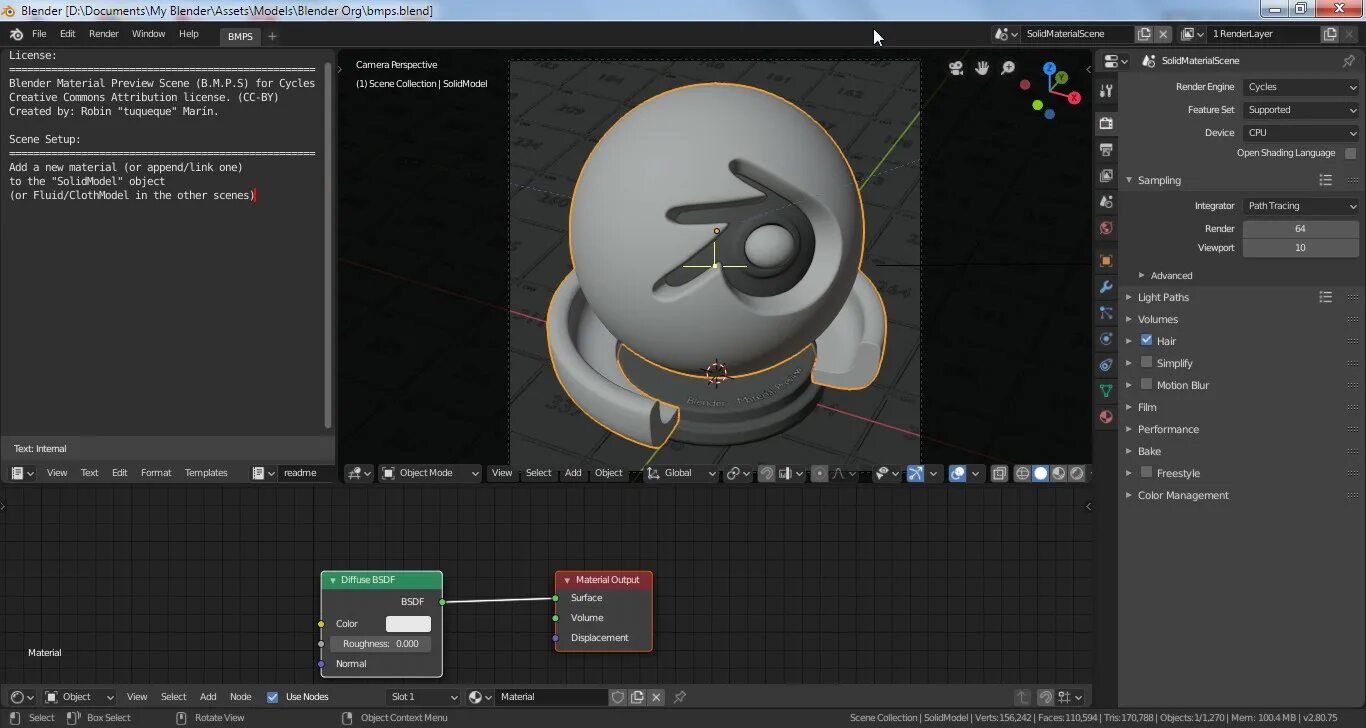The height and width of the screenshot is (728, 1366).
Task: Switch to rendered viewport shading
Action: click(1076, 473)
